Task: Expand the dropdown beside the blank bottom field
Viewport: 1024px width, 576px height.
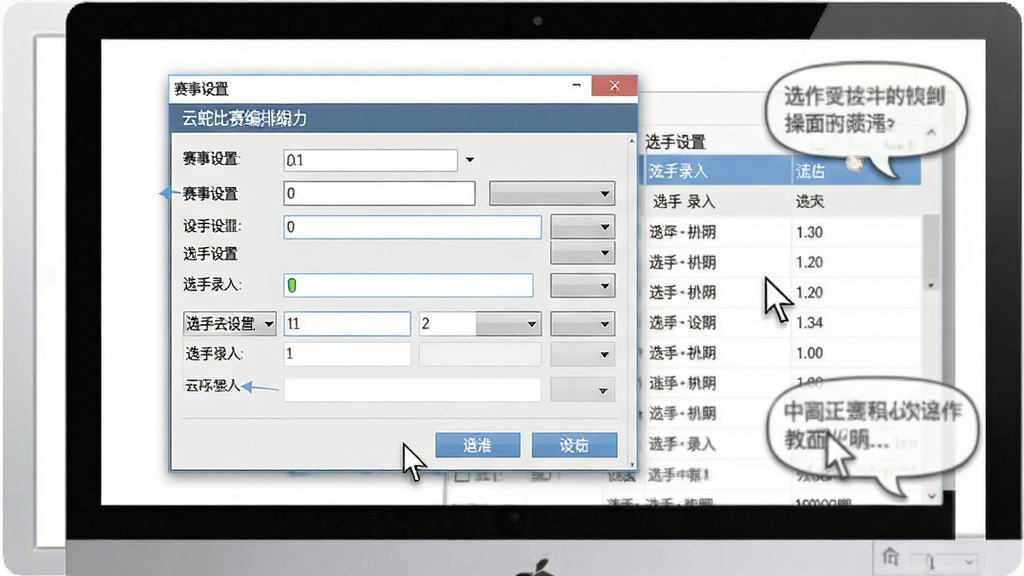Action: 582,390
